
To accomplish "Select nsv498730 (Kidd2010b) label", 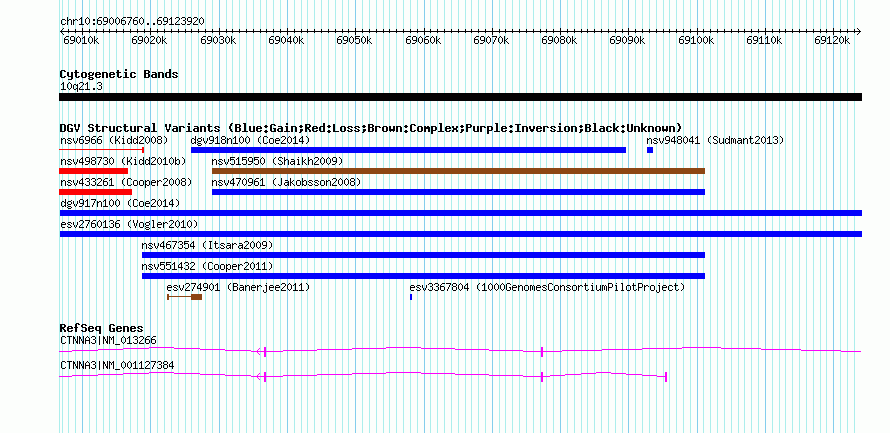I will click(123, 161).
